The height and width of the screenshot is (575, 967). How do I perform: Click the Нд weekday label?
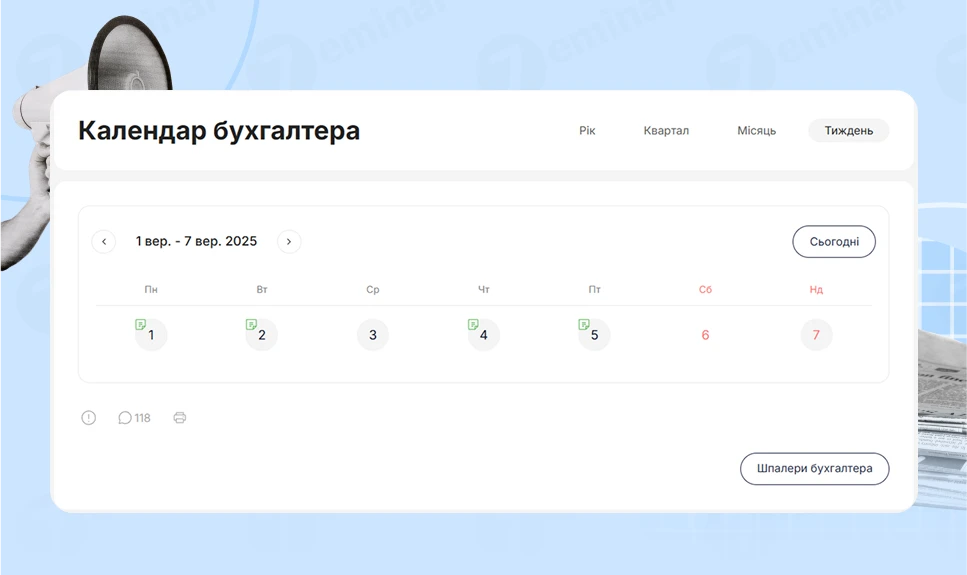click(816, 289)
